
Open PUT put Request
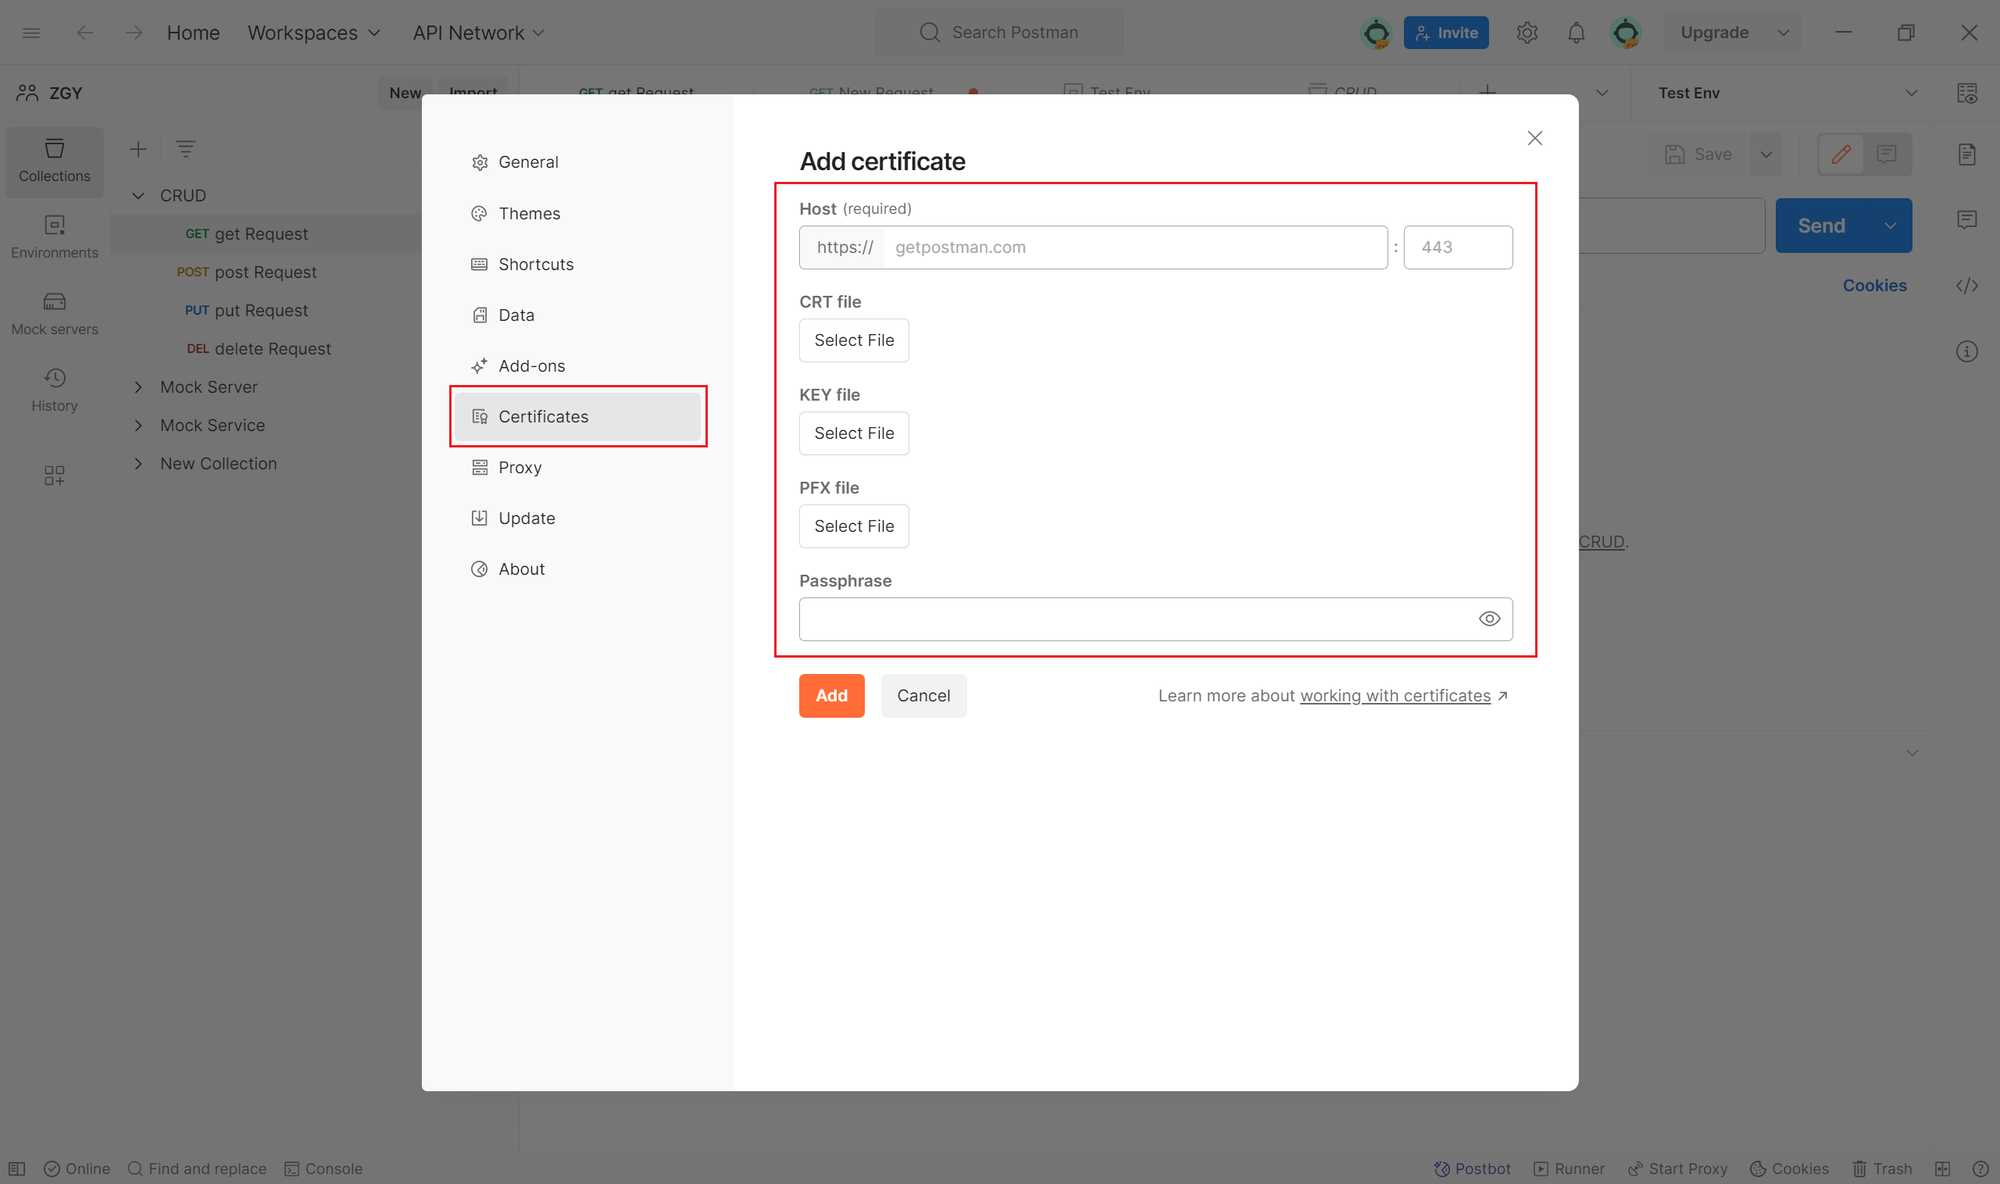pyautogui.click(x=246, y=311)
